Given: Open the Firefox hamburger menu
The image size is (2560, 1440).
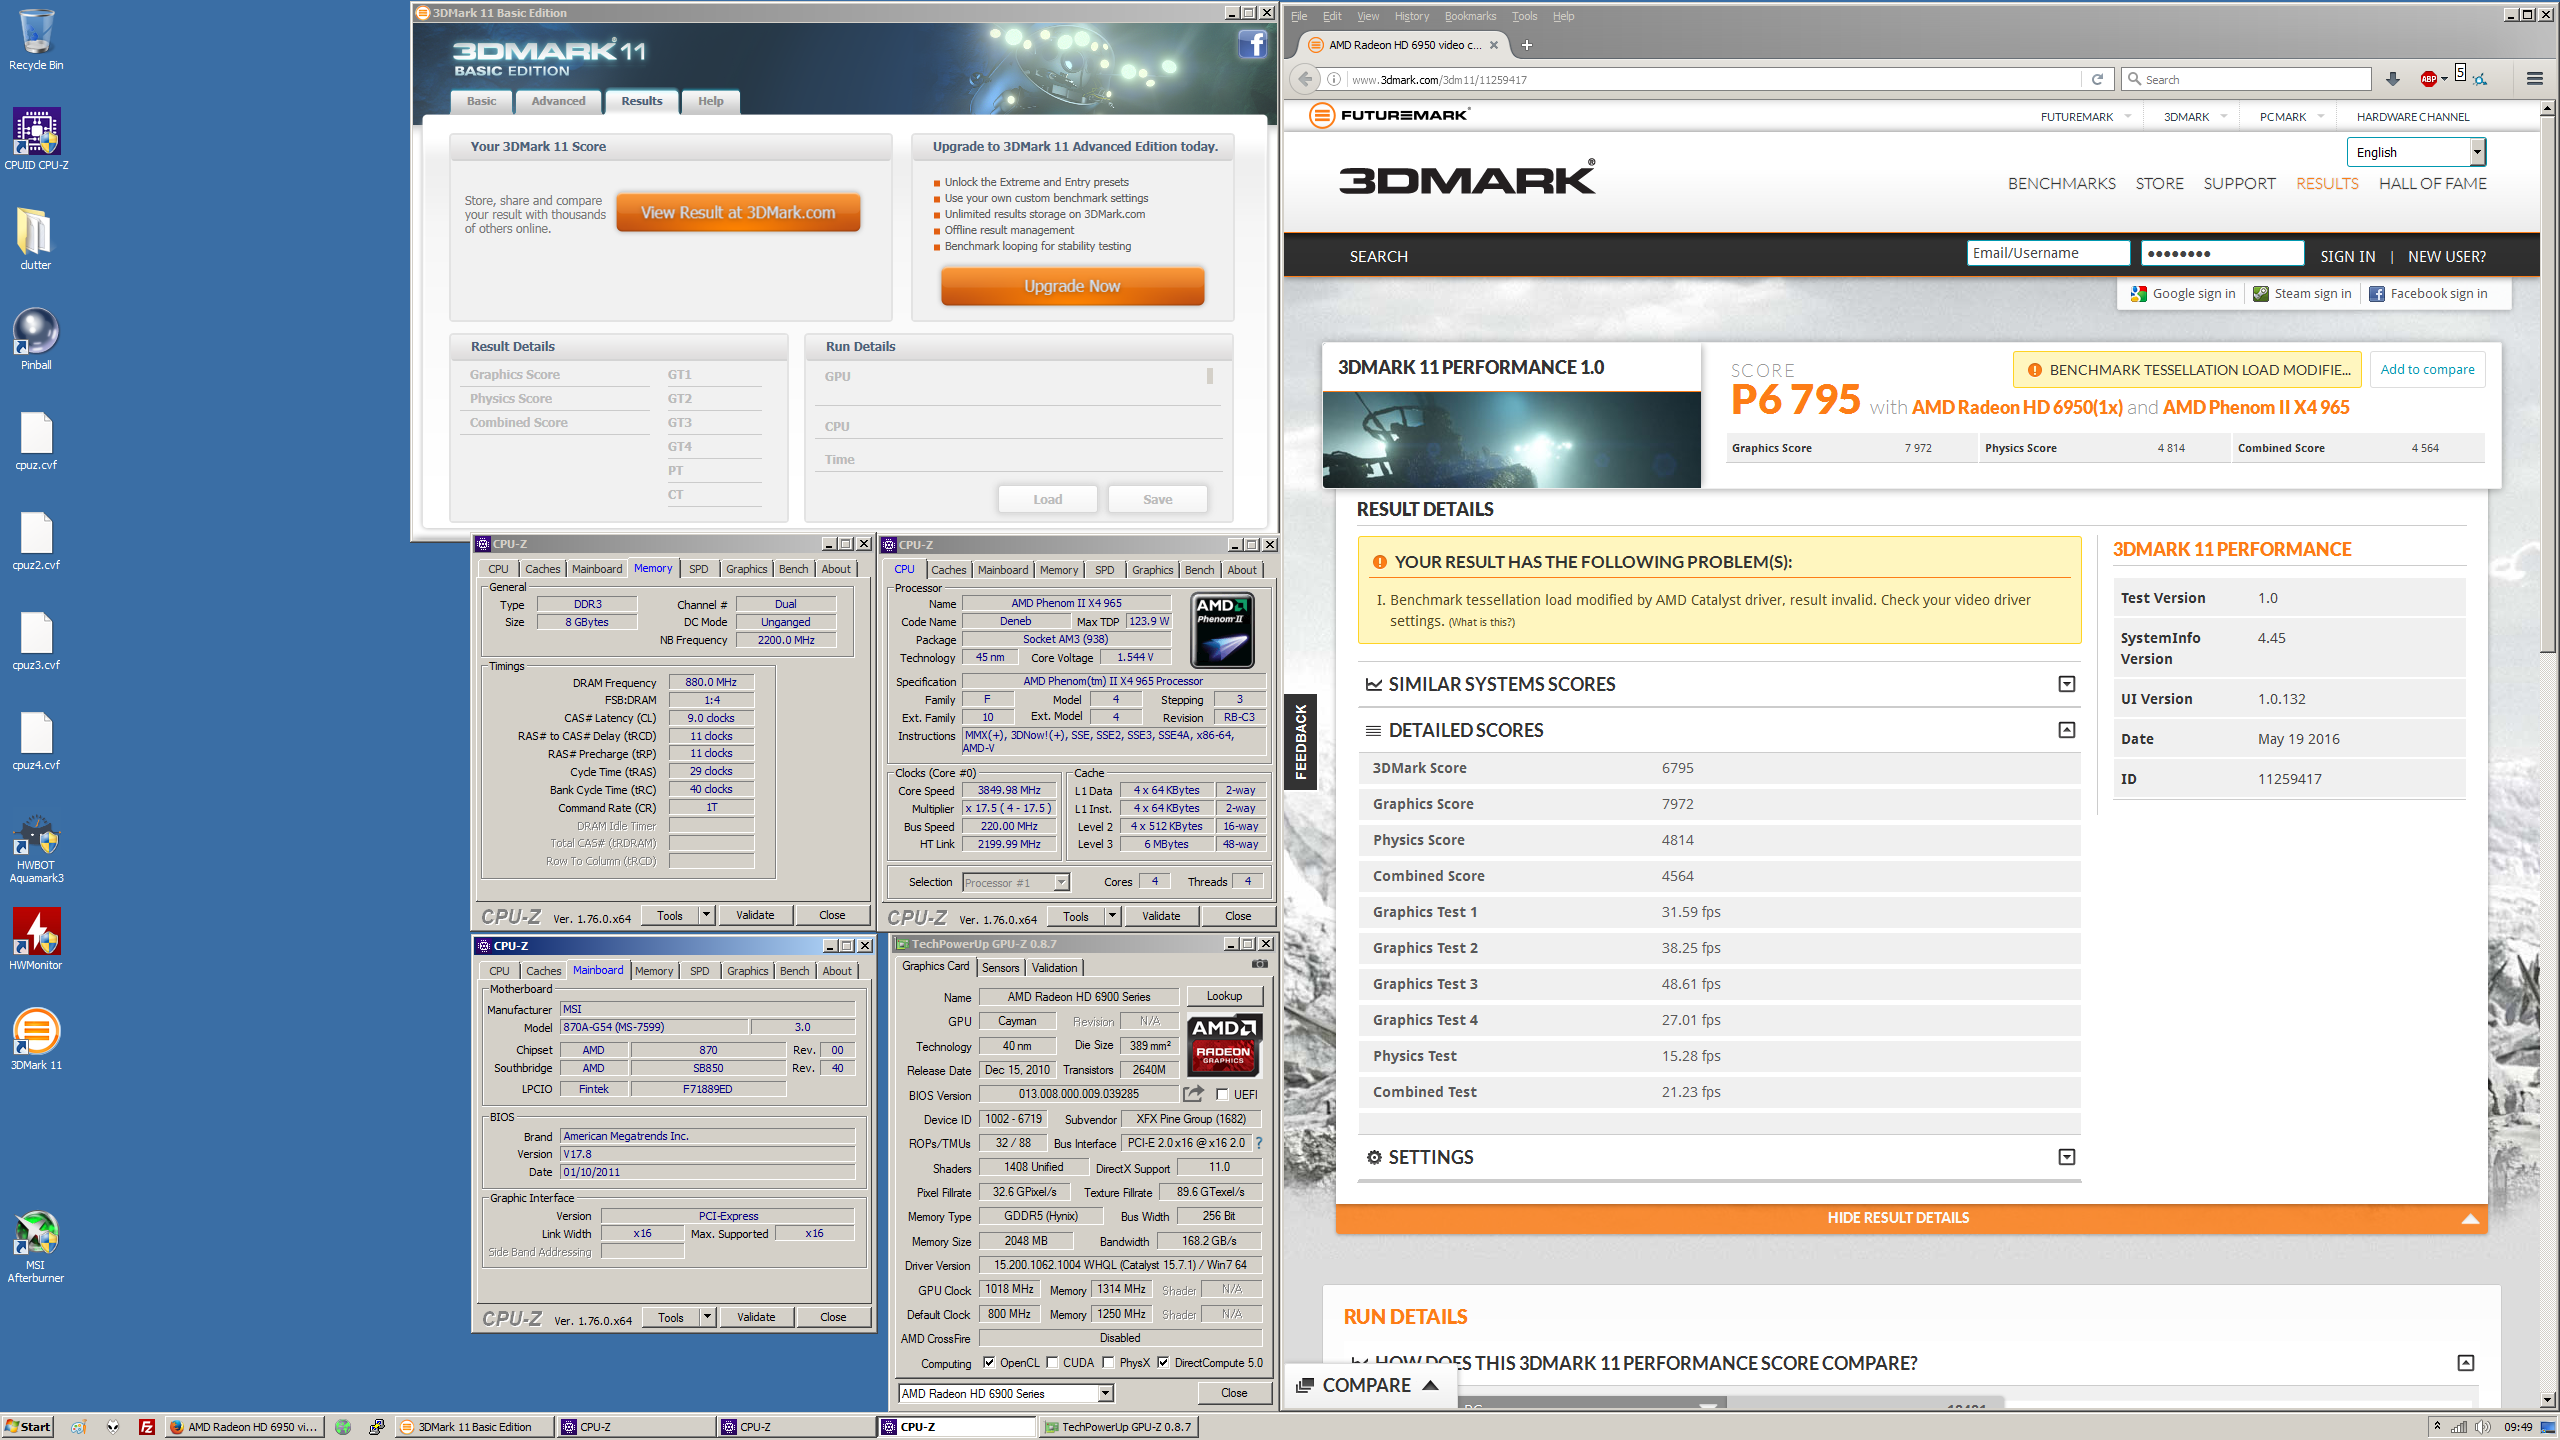Looking at the screenshot, I should point(2535,79).
